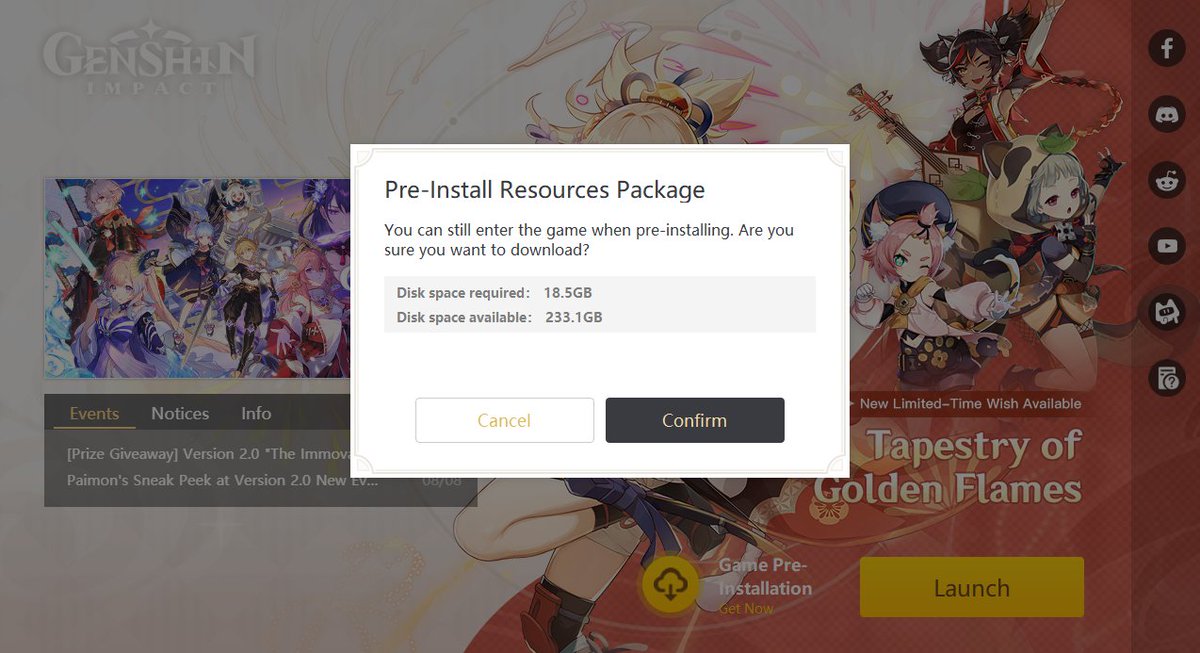Open the Reddit icon in sidebar

point(1167,179)
